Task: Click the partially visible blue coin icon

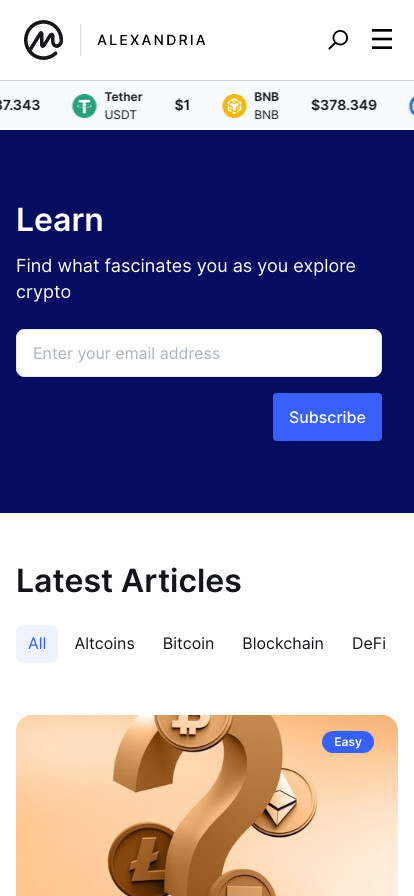Action: point(412,106)
